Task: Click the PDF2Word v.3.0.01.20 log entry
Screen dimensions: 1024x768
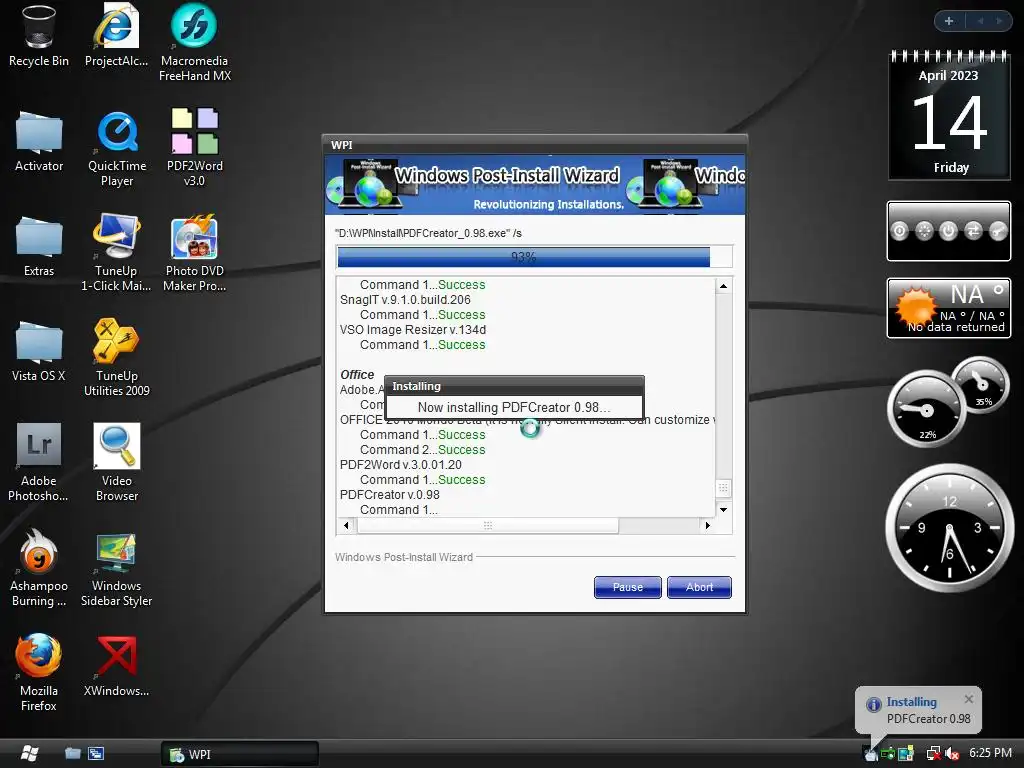Action: (400, 464)
